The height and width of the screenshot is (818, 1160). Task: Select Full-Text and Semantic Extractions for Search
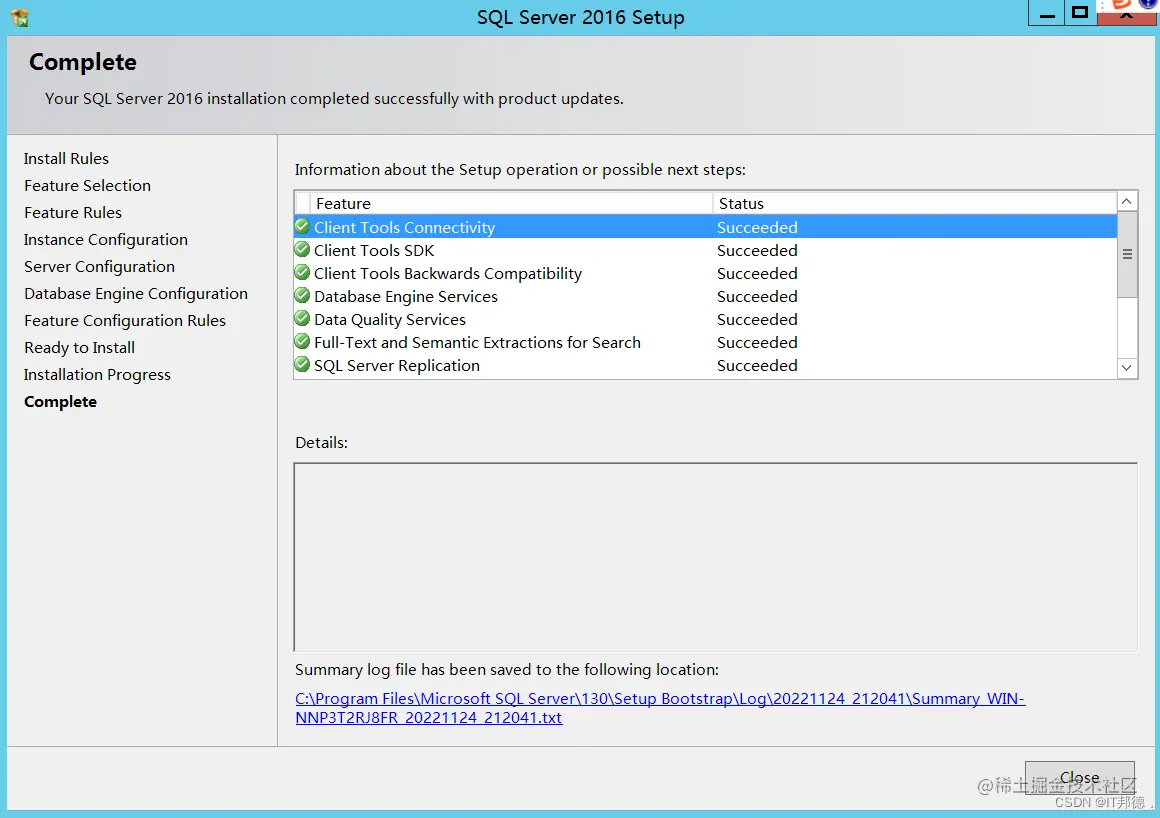coord(705,342)
